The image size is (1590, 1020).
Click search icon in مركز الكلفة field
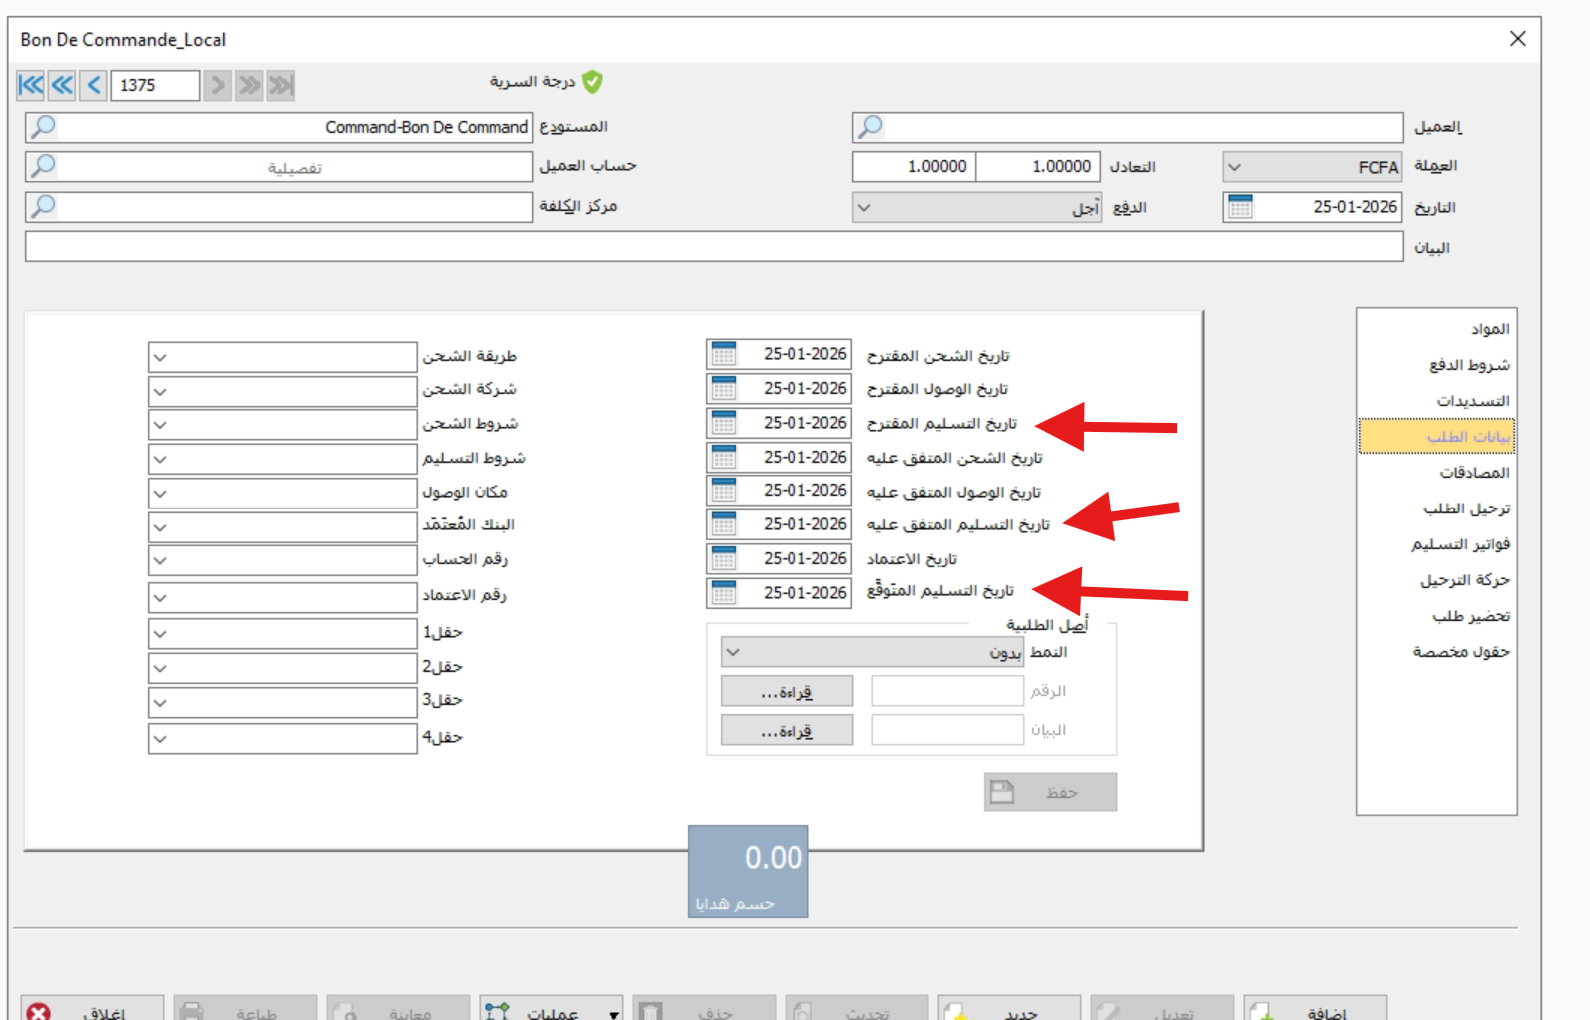43,207
